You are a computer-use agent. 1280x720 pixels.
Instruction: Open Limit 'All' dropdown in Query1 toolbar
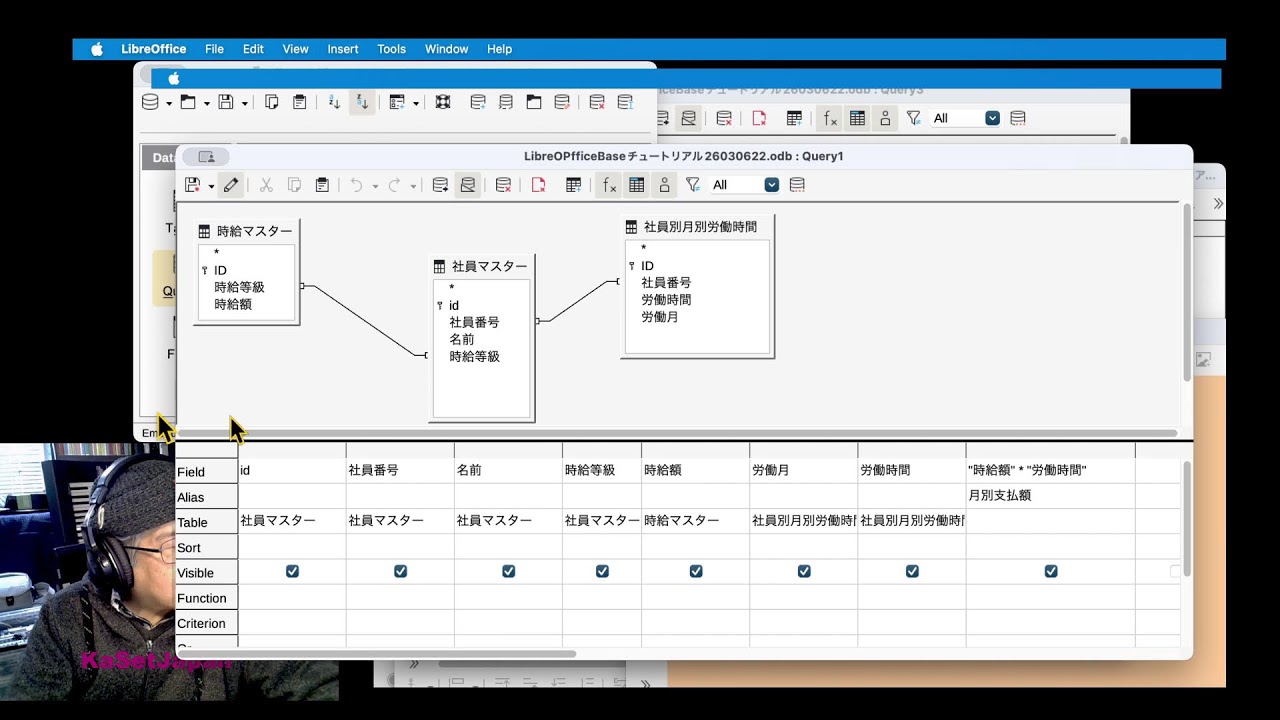point(771,185)
